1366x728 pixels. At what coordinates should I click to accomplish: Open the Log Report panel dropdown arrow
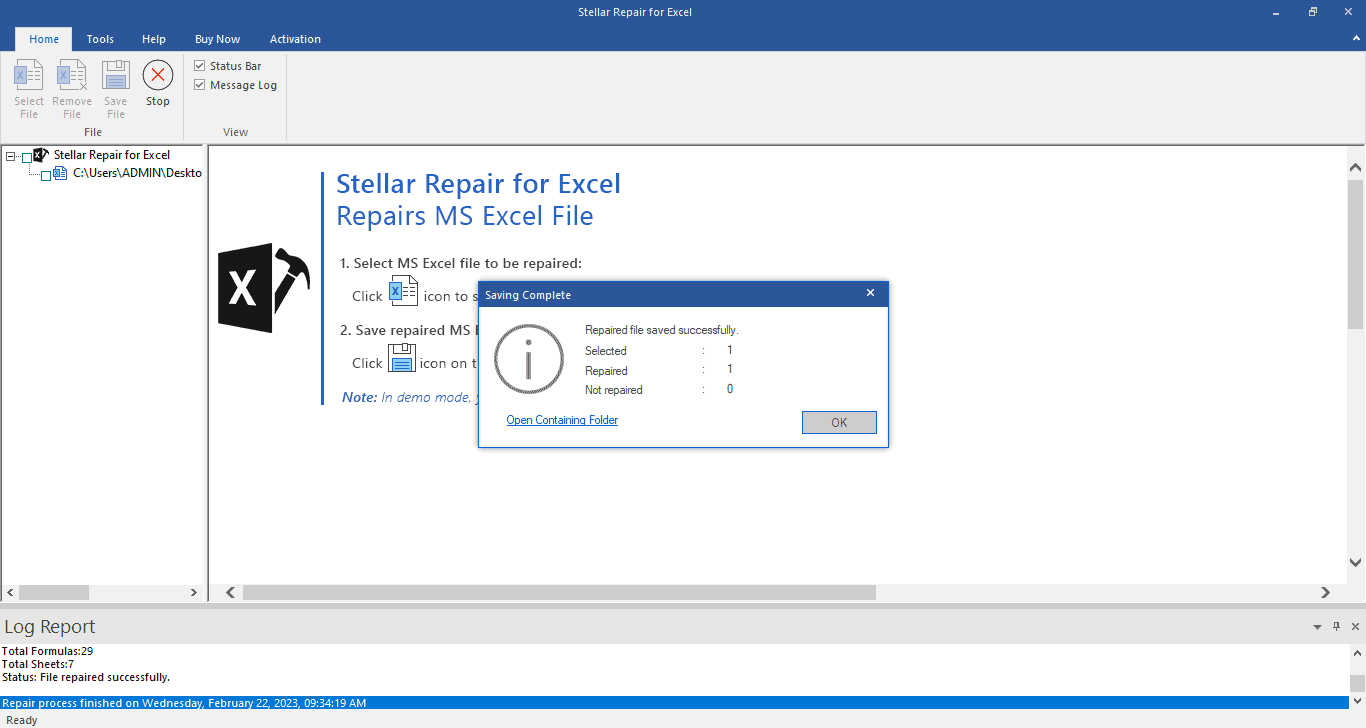[x=1317, y=627]
